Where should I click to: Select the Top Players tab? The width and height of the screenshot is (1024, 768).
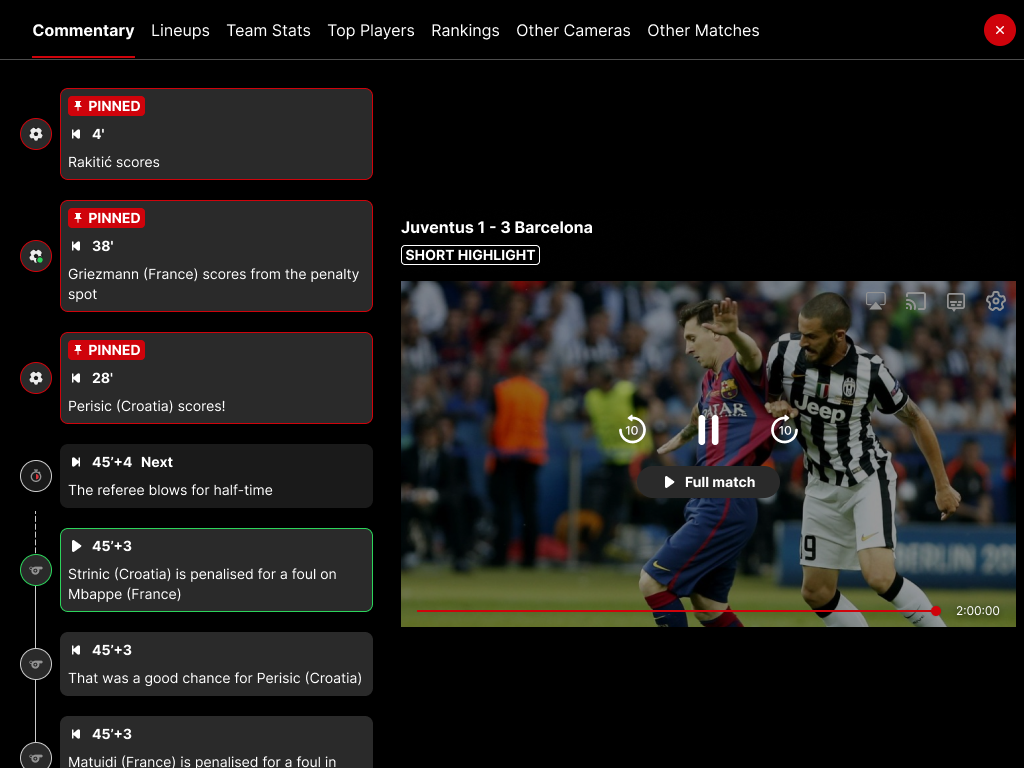tap(371, 31)
